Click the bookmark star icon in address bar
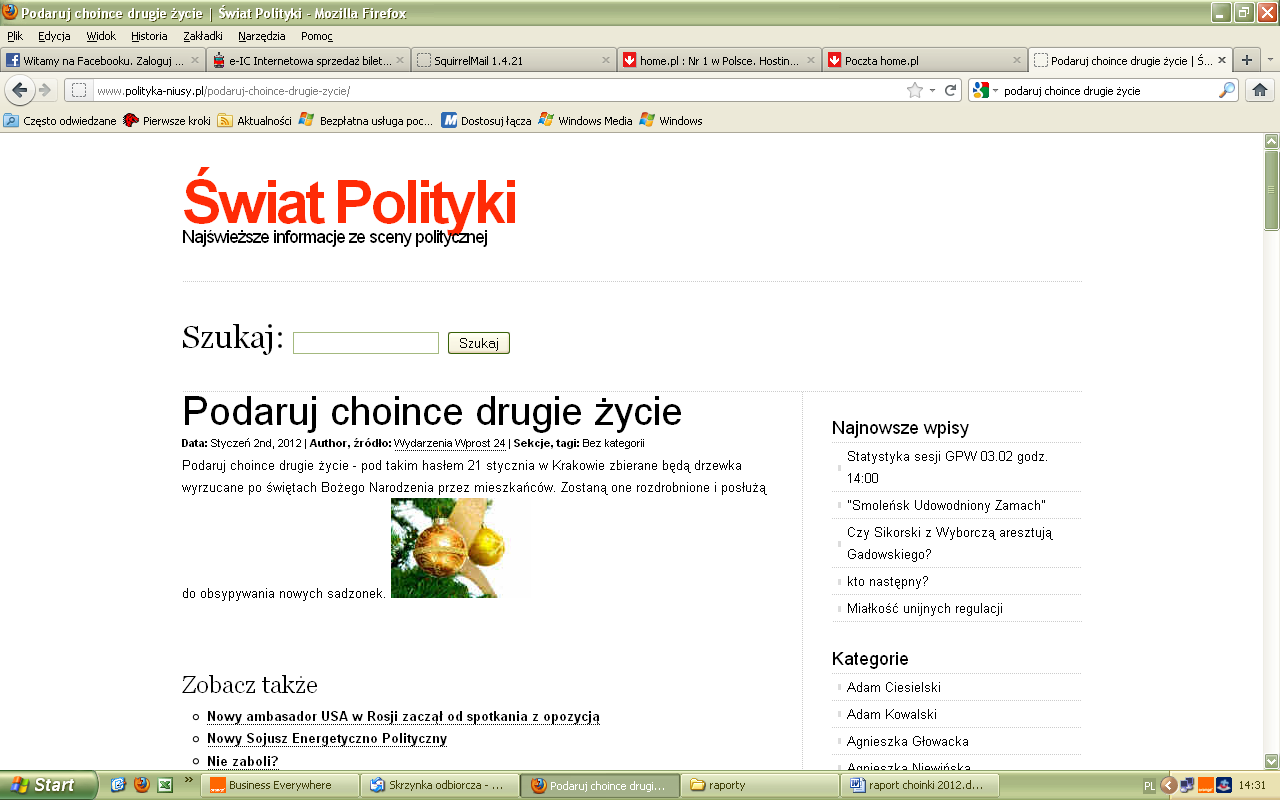 (914, 90)
